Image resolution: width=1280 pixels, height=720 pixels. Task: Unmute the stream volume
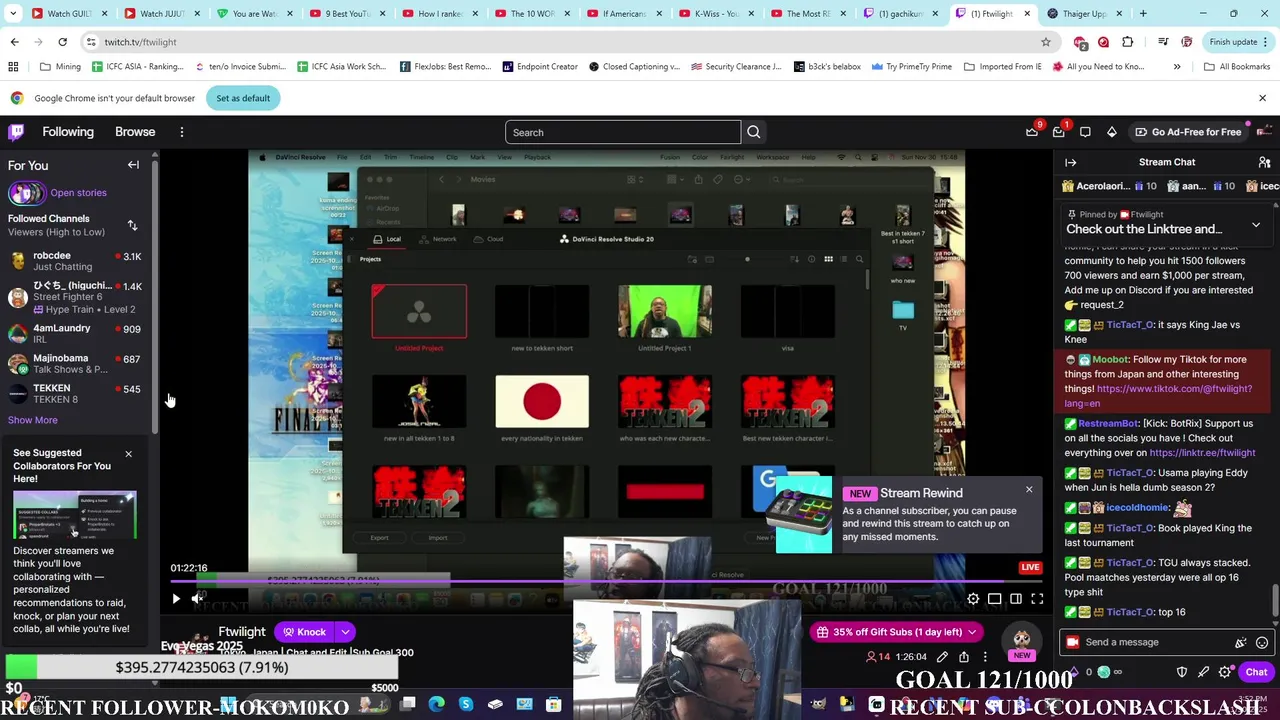point(197,599)
